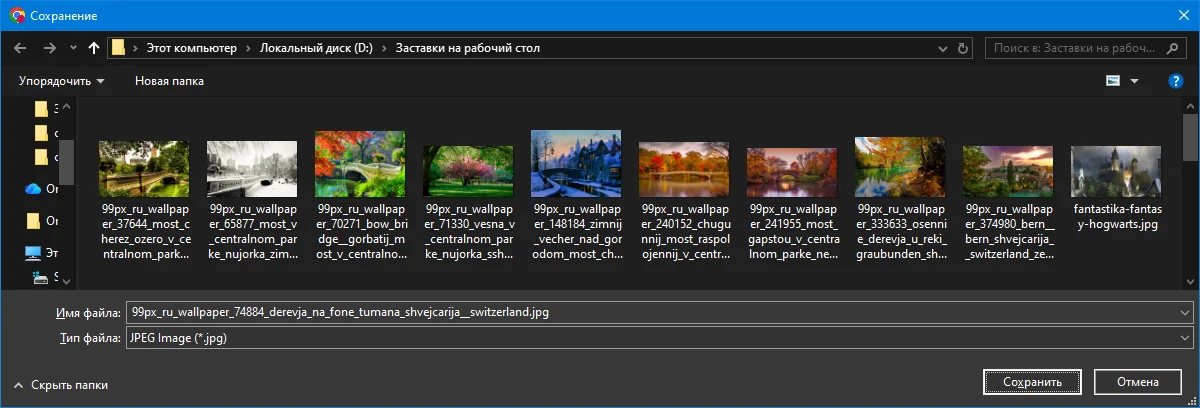Select wallpaper_70271 bow bridge thumbnail
This screenshot has width=1200, height=408.
[x=360, y=164]
